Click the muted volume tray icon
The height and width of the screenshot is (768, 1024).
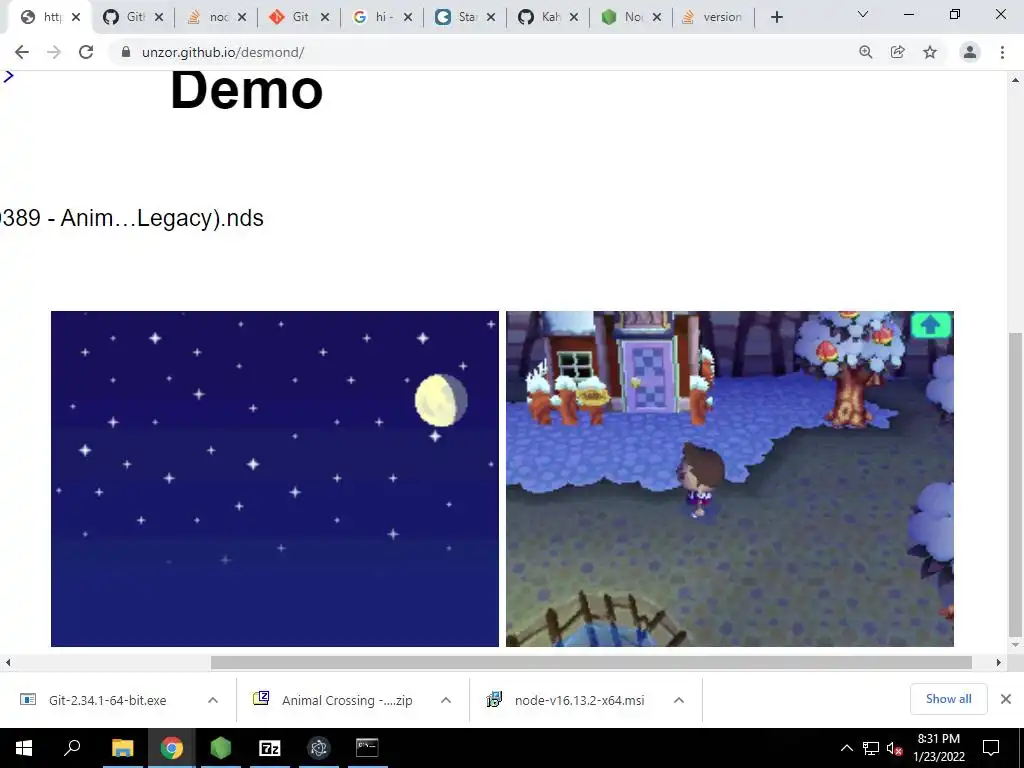point(894,748)
